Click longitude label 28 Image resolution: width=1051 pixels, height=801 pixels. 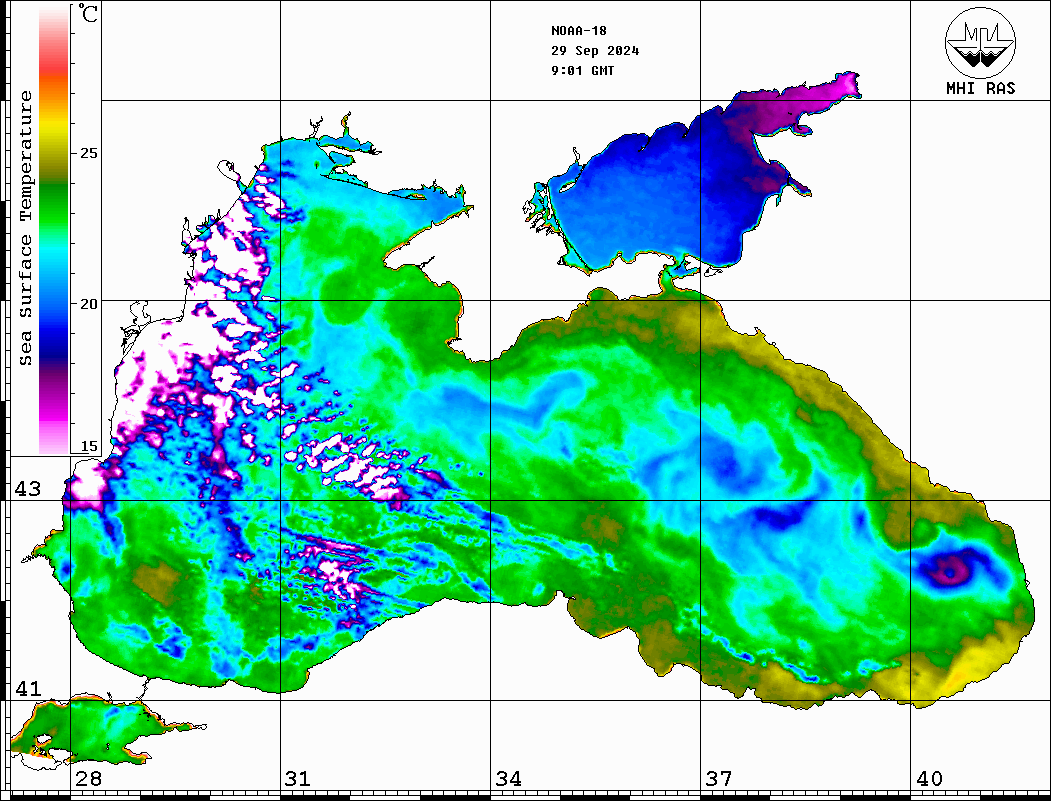88,778
